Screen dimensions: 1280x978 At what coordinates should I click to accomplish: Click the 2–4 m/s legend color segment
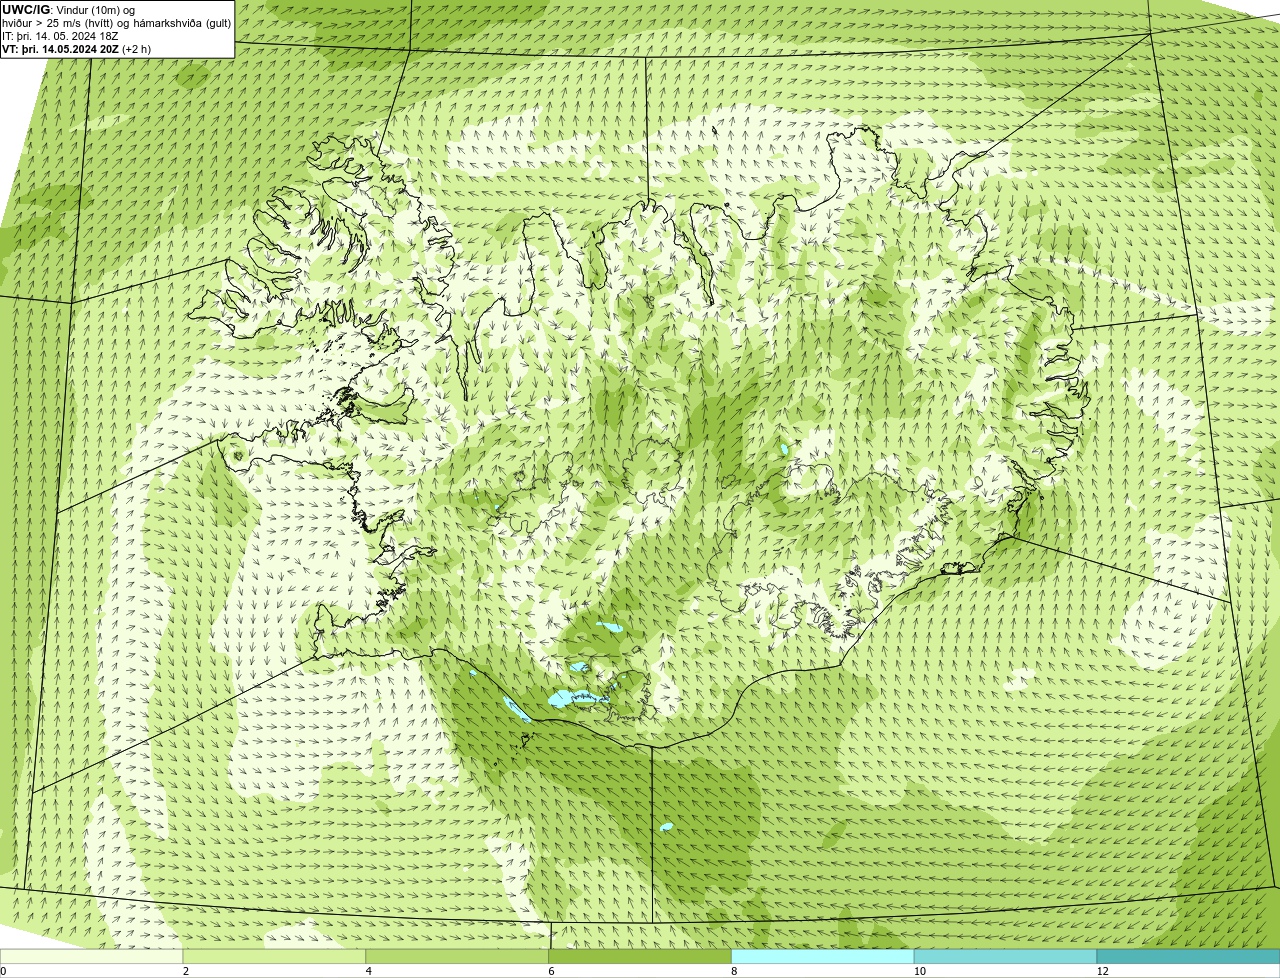[274, 956]
